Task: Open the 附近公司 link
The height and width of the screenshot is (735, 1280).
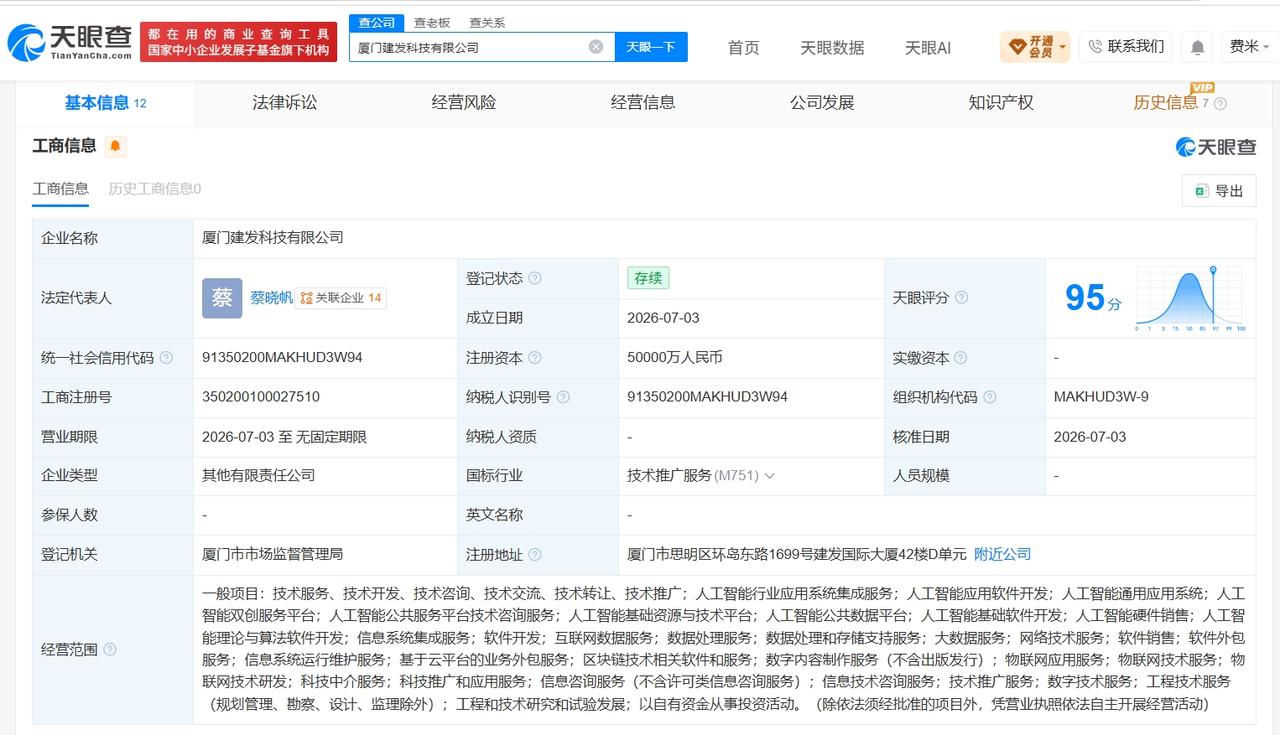Action: coord(1002,554)
